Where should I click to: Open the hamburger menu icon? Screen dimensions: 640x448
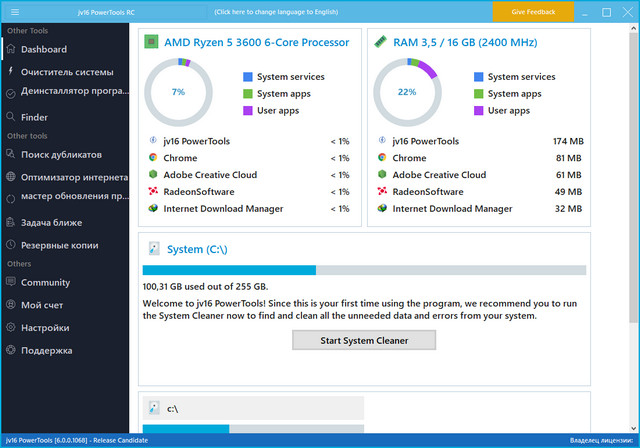12,11
